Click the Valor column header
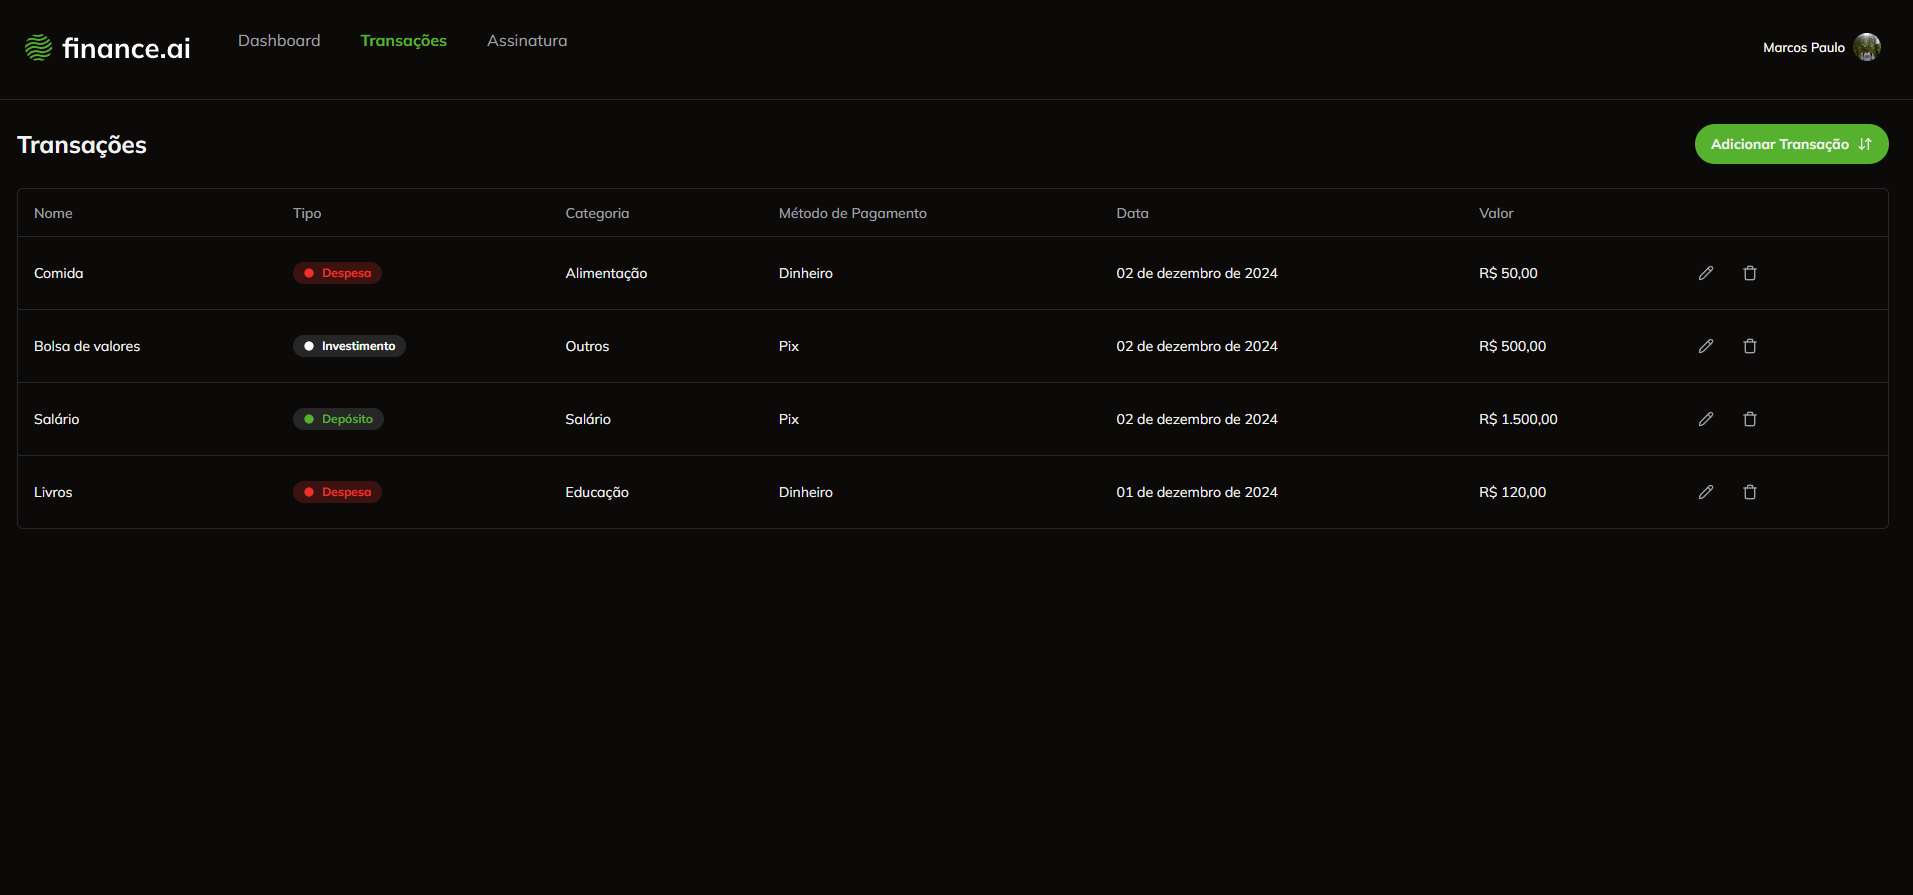The height and width of the screenshot is (895, 1913). pos(1496,213)
